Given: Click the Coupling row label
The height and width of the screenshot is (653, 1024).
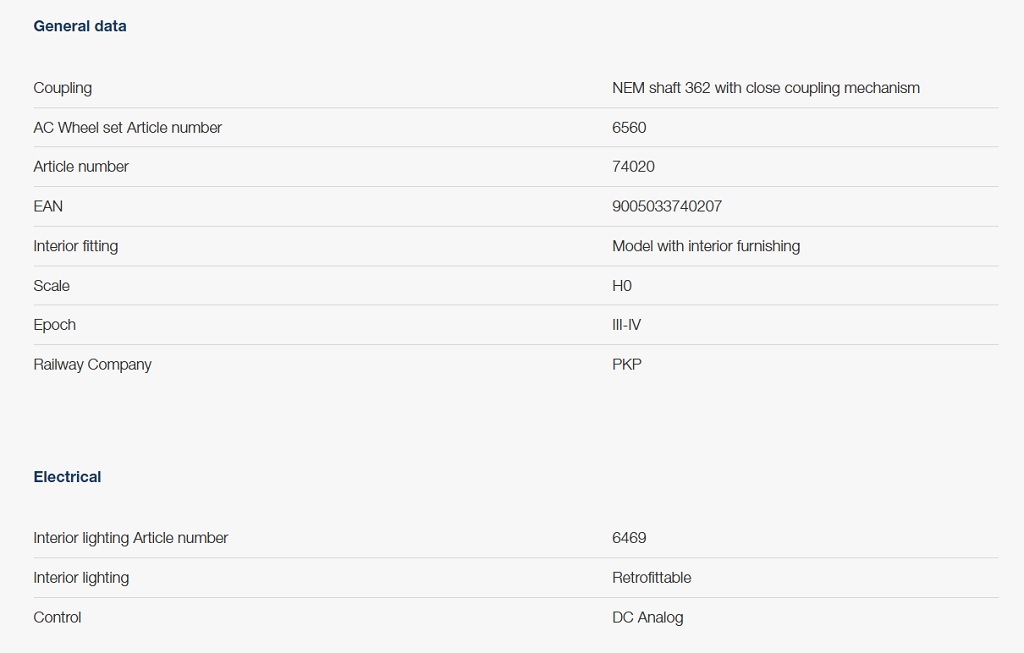Looking at the screenshot, I should (62, 88).
